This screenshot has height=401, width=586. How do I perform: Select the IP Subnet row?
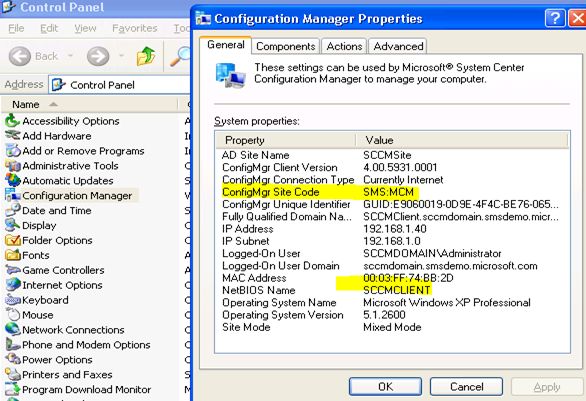pos(392,241)
